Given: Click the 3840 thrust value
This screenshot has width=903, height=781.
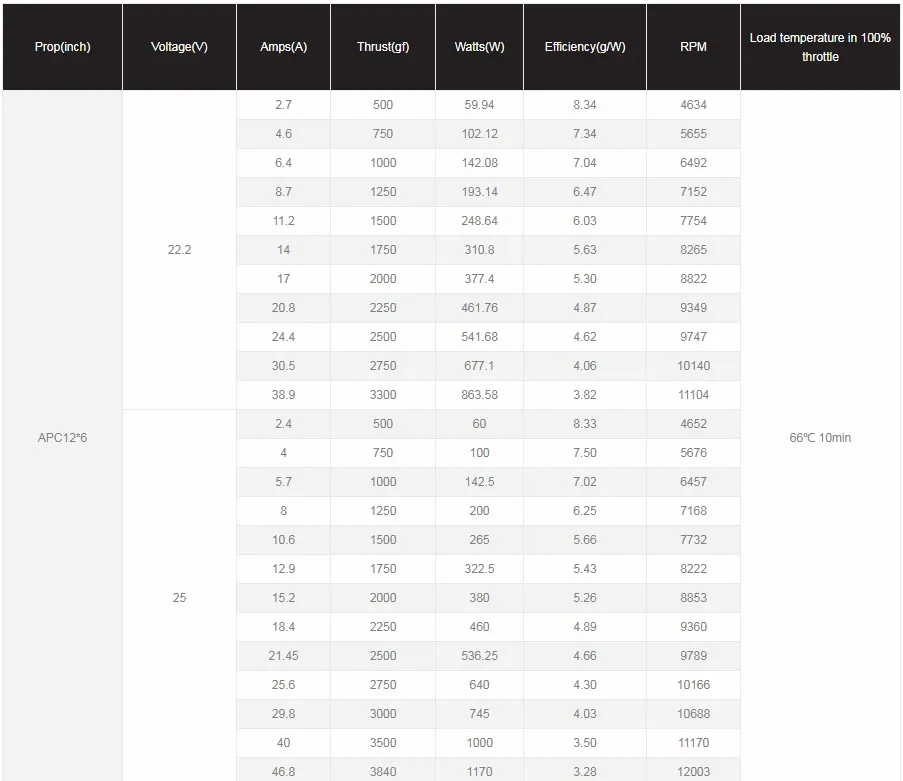Looking at the screenshot, I should (383, 771).
